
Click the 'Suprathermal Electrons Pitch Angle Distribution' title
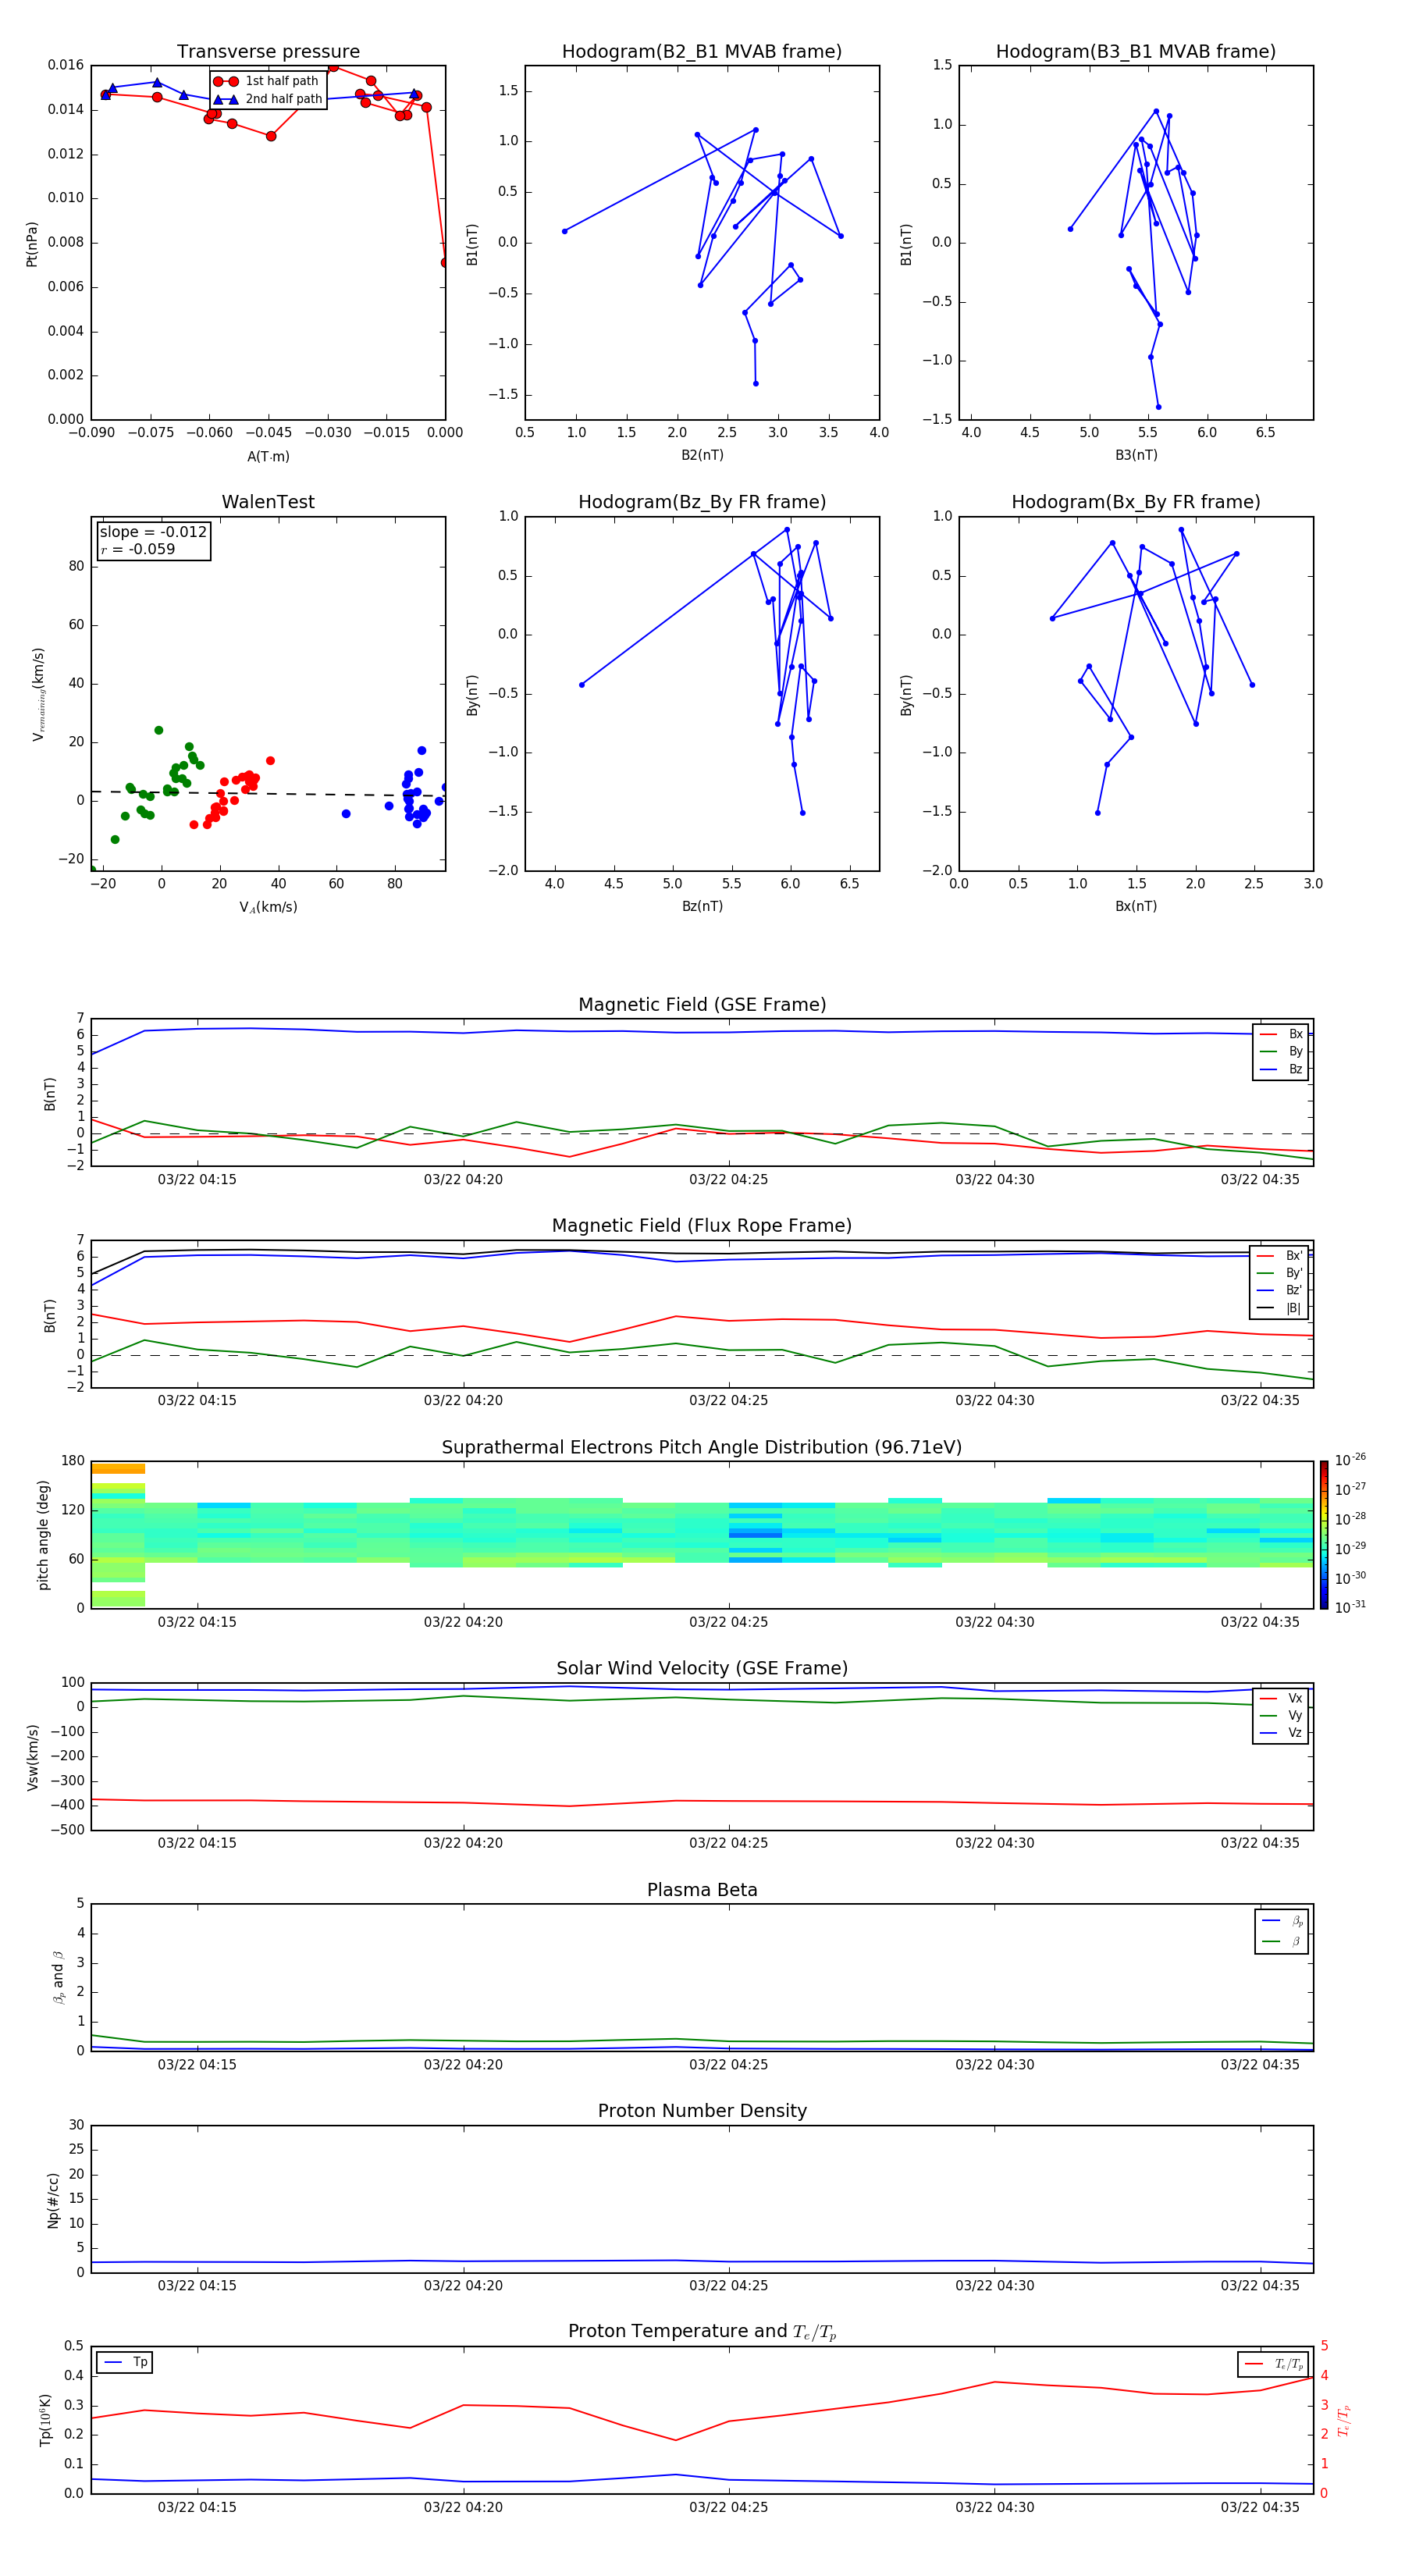pyautogui.click(x=702, y=1448)
